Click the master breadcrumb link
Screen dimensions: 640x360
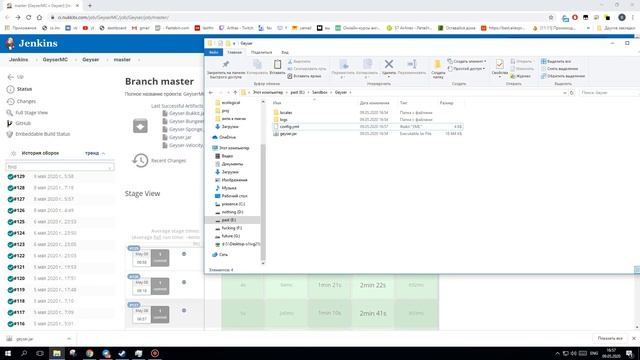[x=122, y=60]
